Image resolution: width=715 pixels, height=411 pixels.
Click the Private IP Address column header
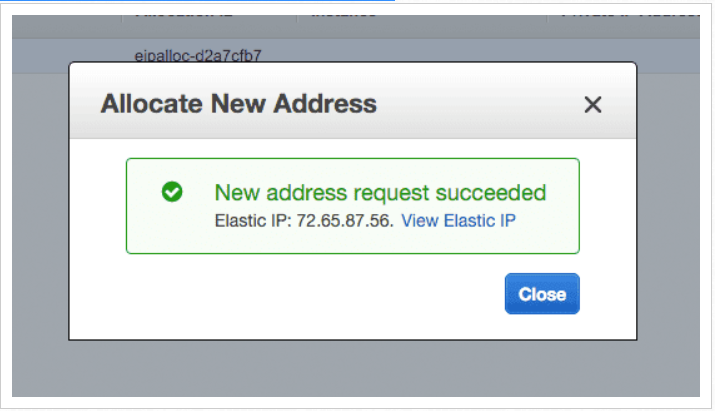click(x=629, y=16)
